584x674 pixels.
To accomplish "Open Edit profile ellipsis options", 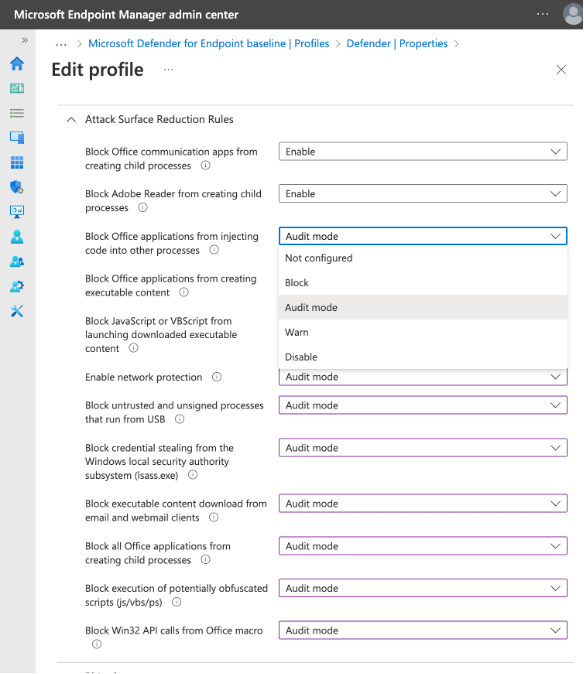I will pyautogui.click(x=168, y=70).
